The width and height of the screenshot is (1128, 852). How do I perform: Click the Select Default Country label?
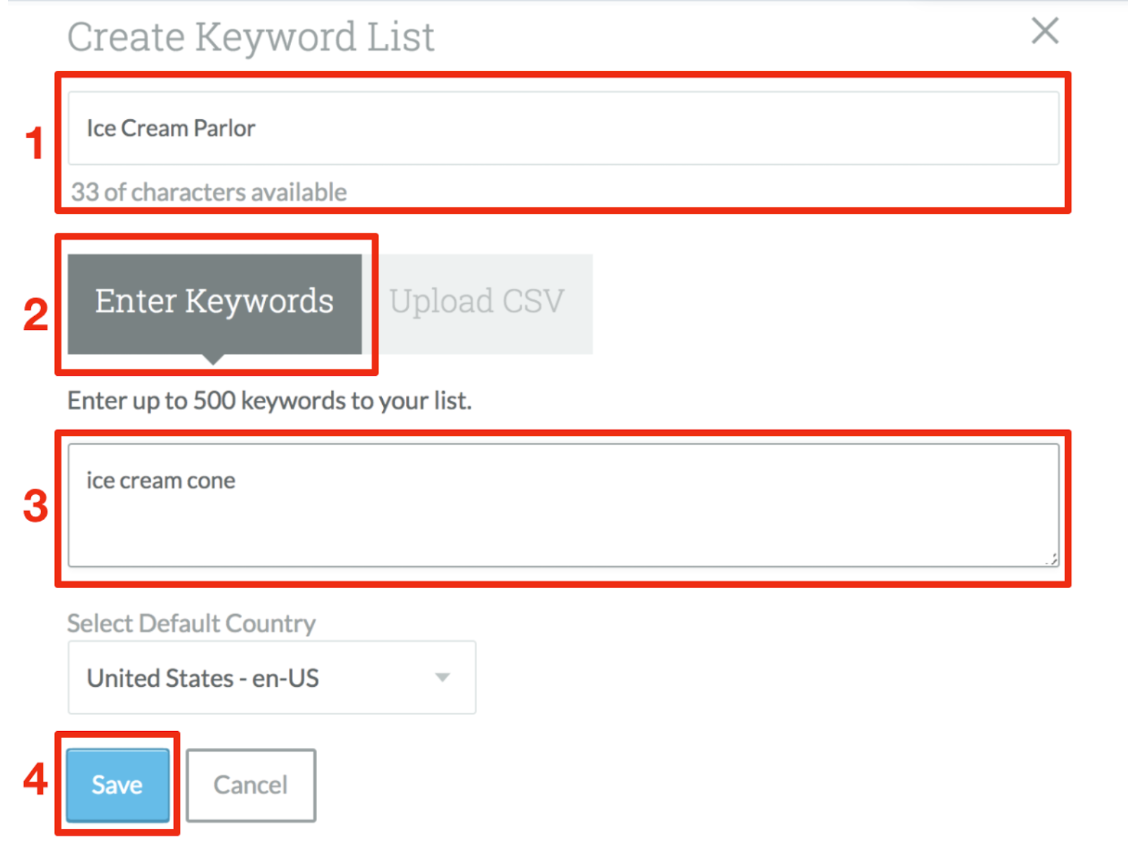coord(191,624)
